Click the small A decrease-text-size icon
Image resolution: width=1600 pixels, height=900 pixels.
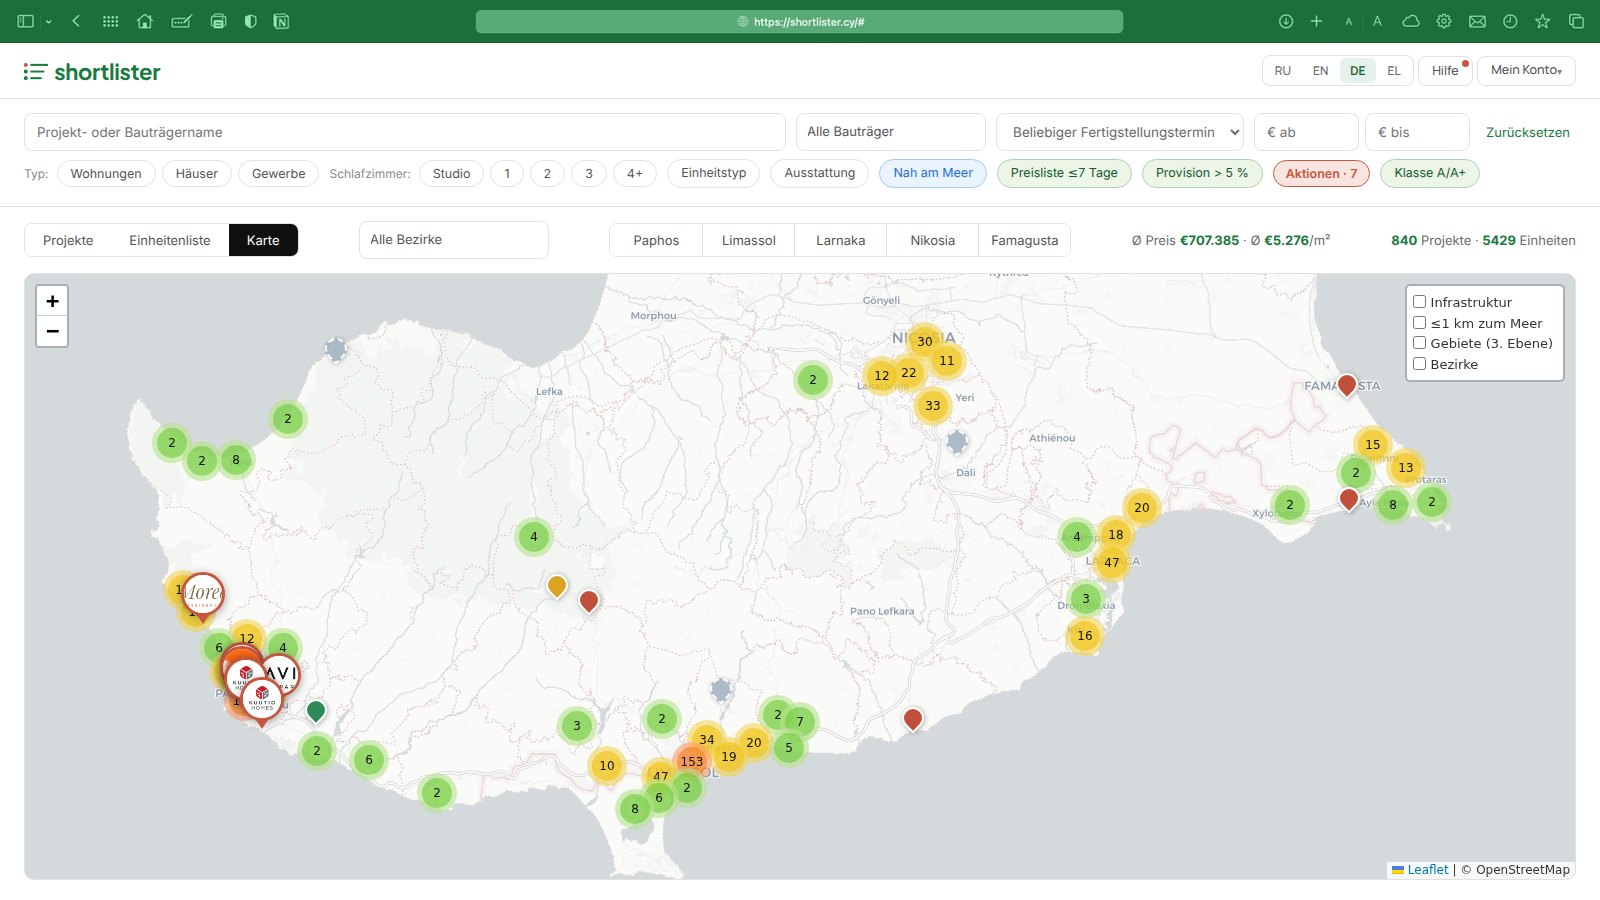click(1348, 22)
